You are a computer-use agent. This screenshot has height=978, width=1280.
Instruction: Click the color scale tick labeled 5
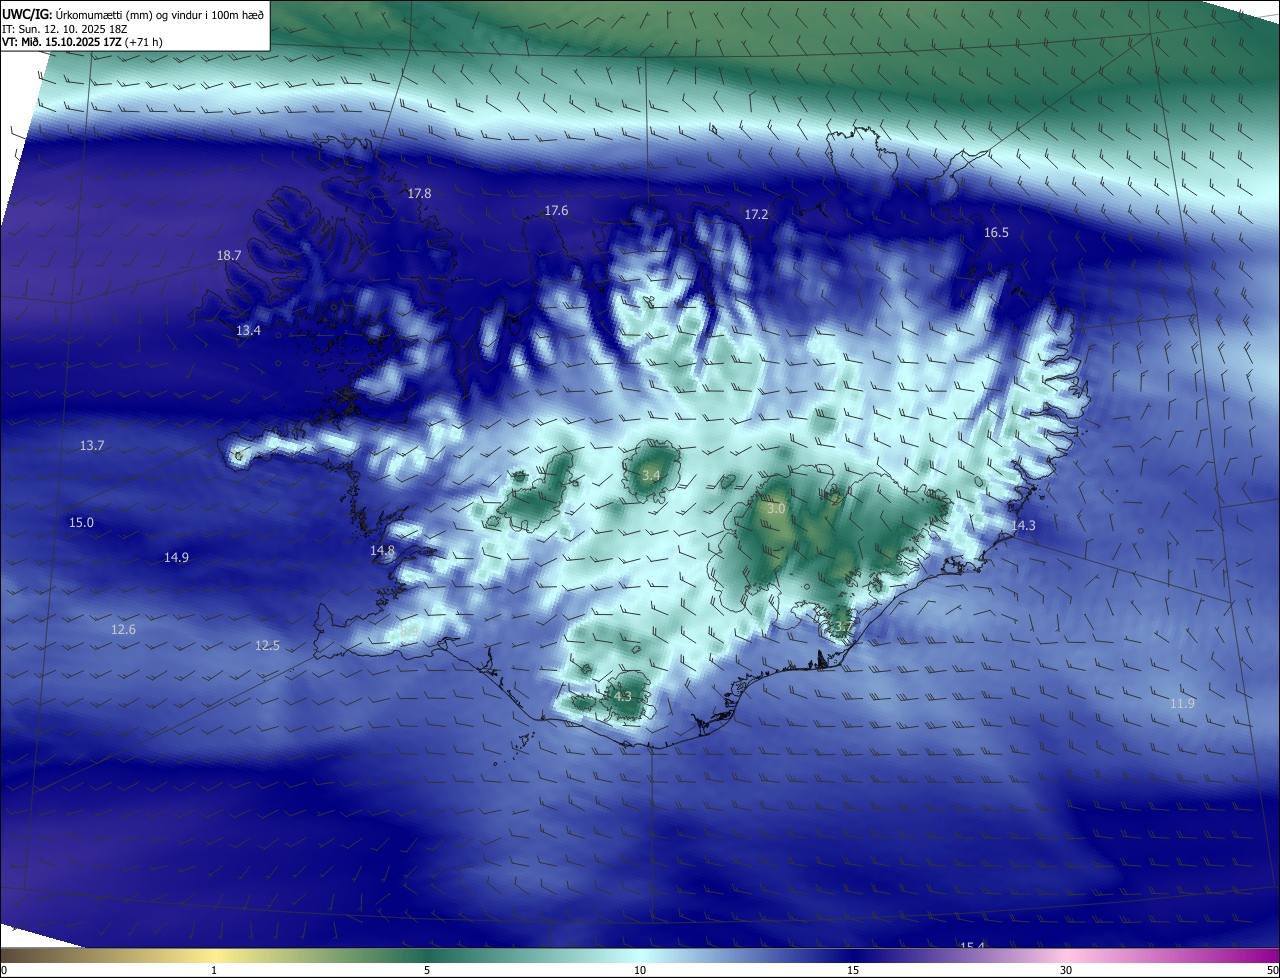tap(427, 970)
